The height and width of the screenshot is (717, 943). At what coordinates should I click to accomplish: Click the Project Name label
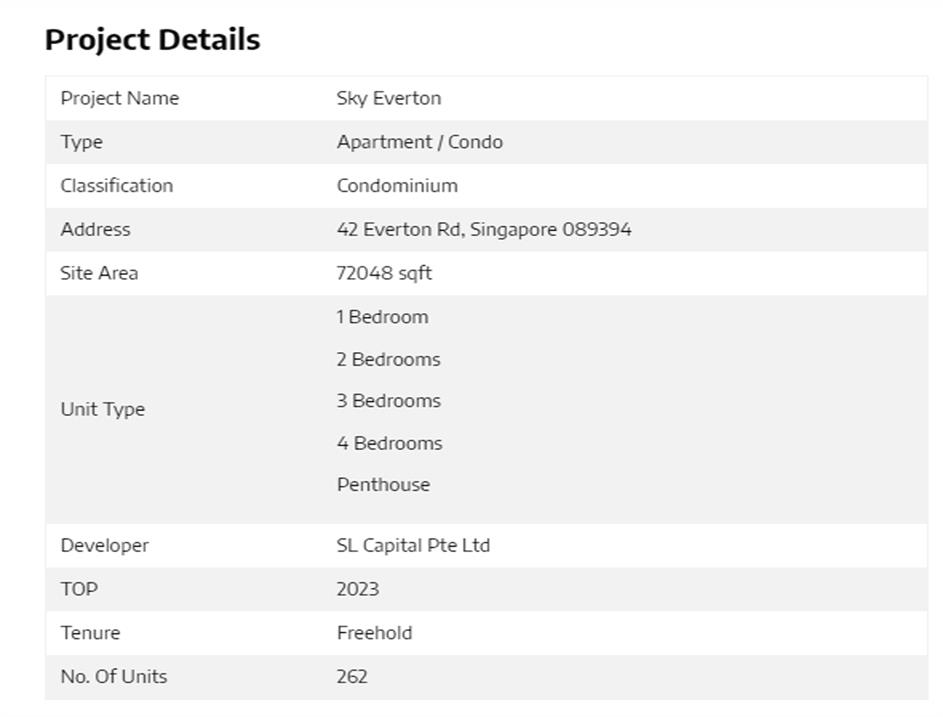pos(119,98)
